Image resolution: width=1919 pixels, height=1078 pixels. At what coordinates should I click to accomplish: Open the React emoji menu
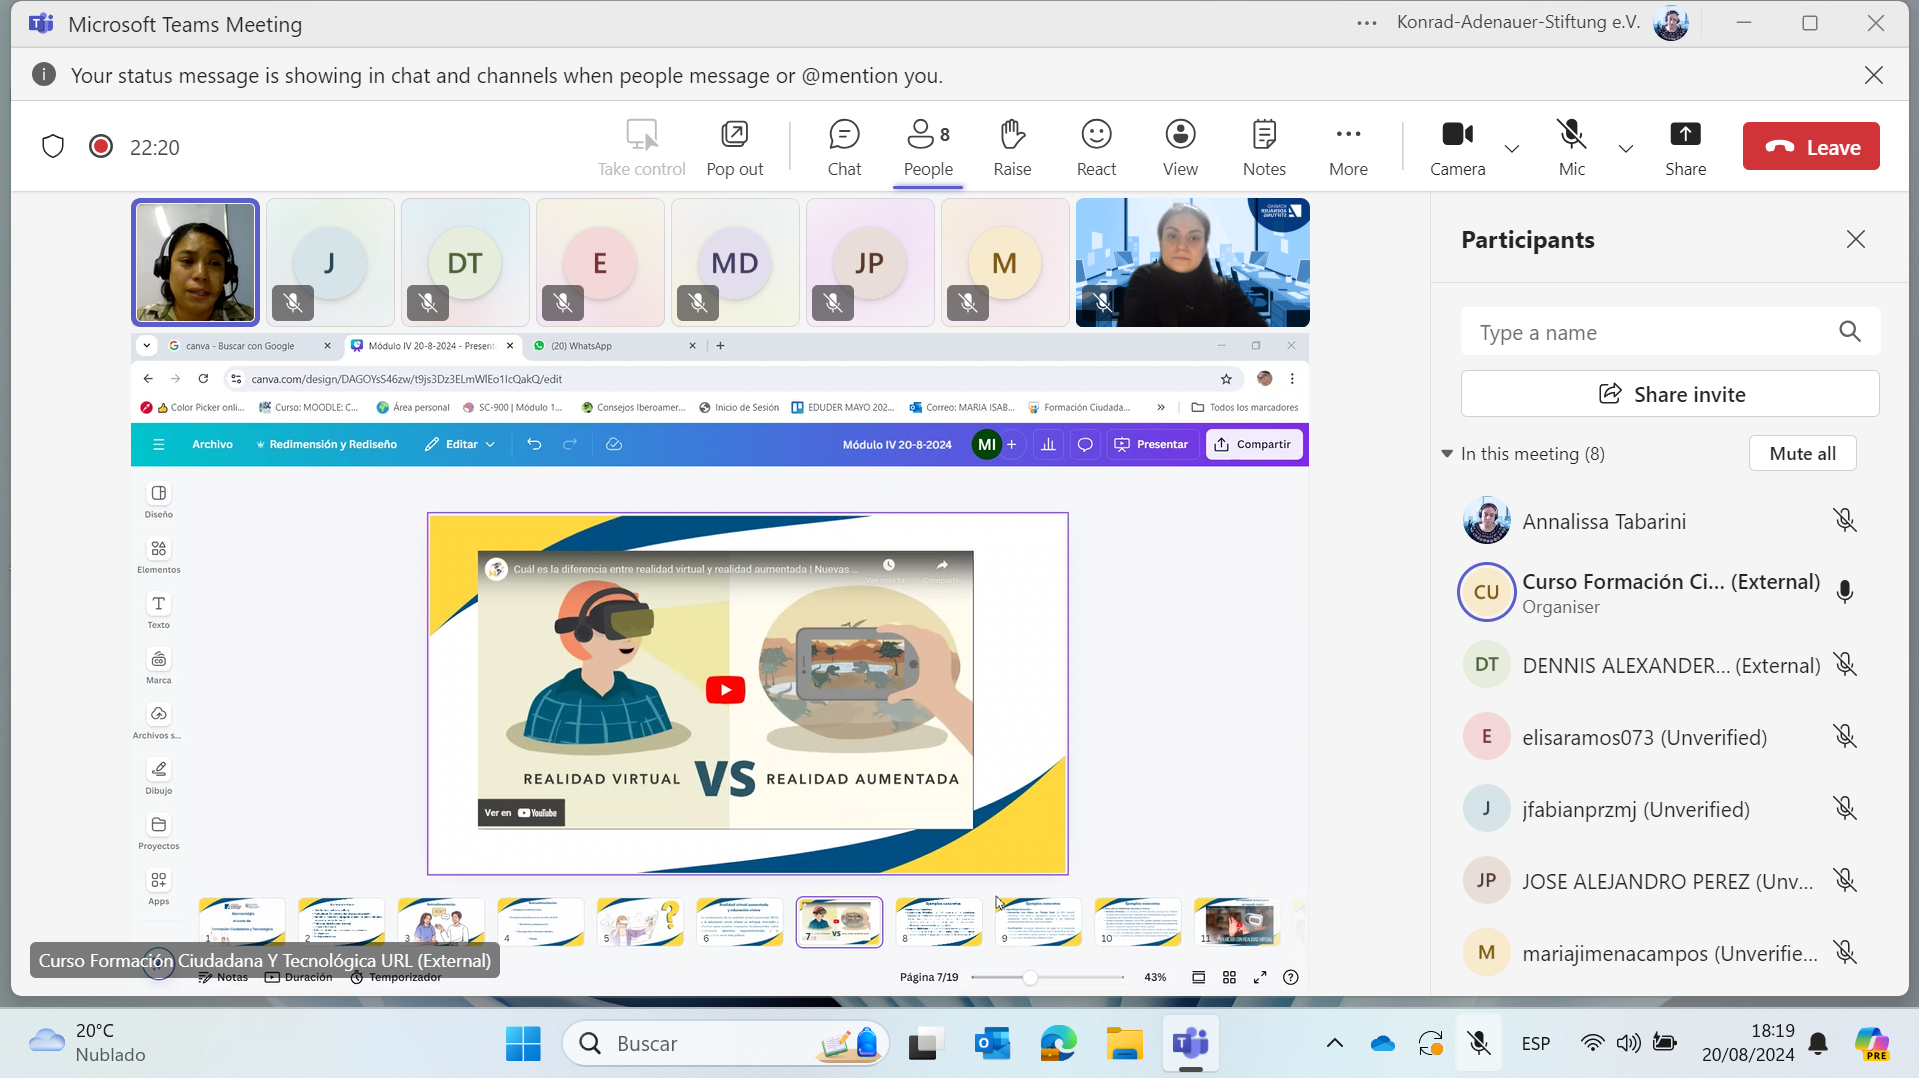click(1096, 146)
